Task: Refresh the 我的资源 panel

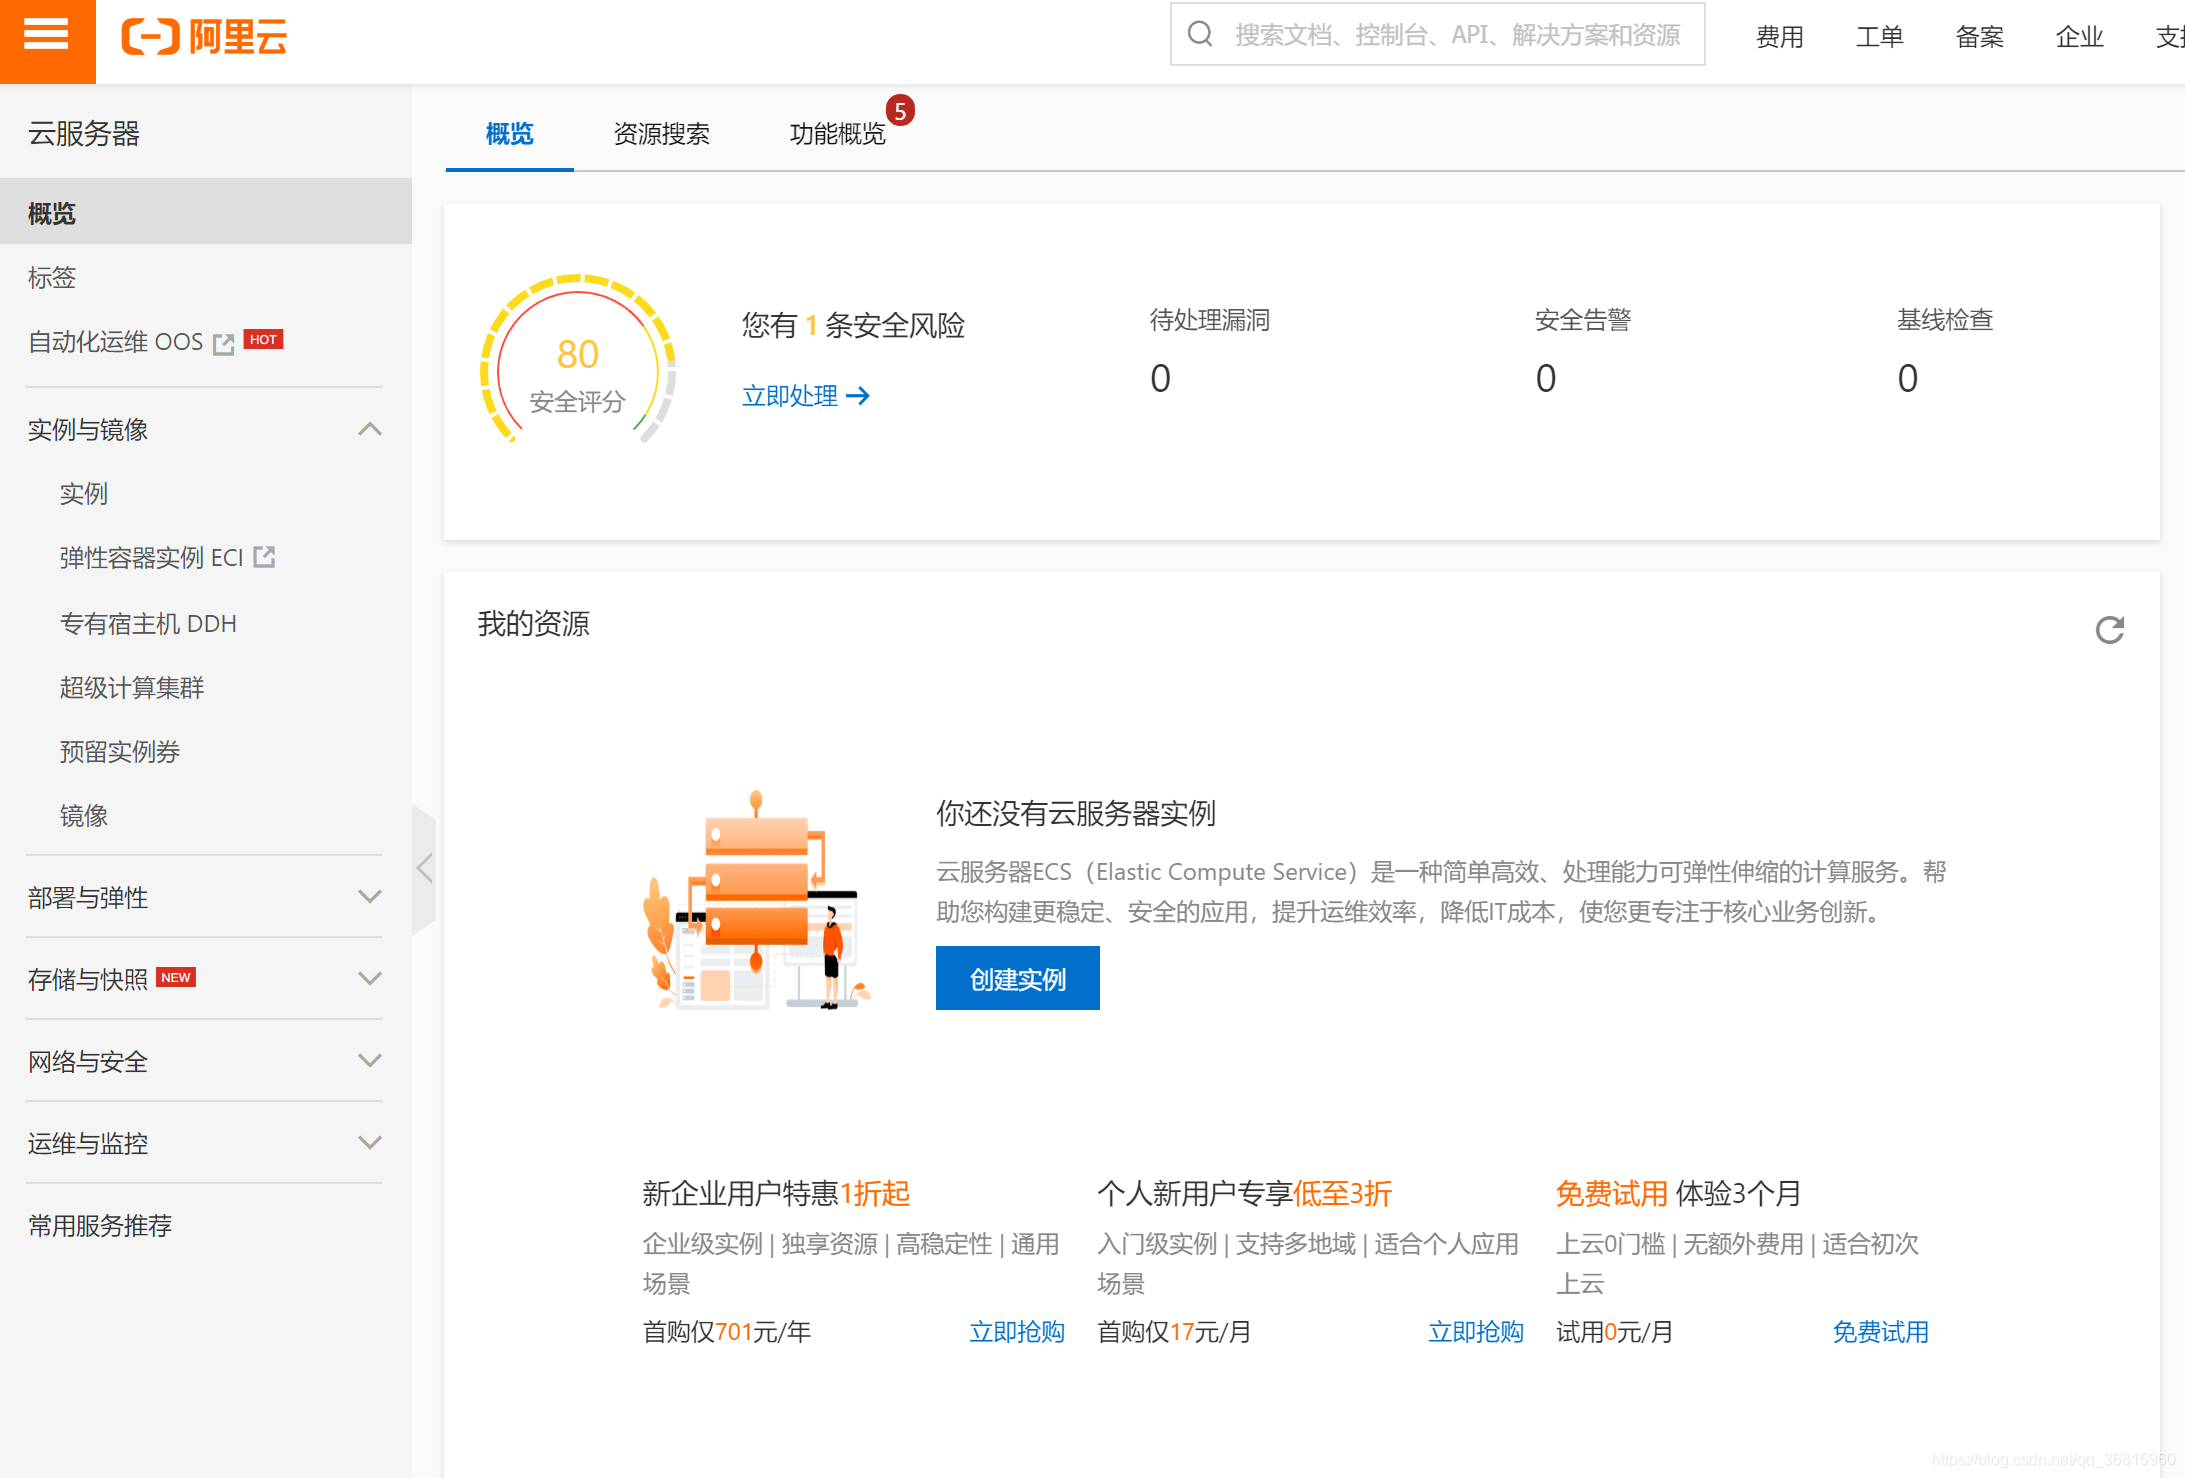Action: 2110,629
